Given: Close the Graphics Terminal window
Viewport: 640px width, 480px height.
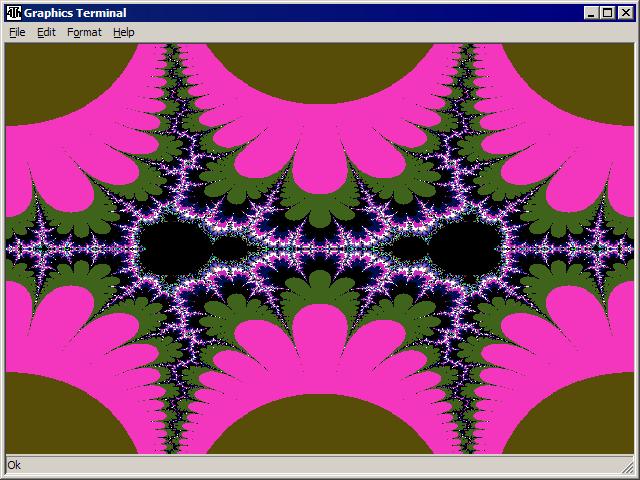Looking at the screenshot, I should 625,13.
